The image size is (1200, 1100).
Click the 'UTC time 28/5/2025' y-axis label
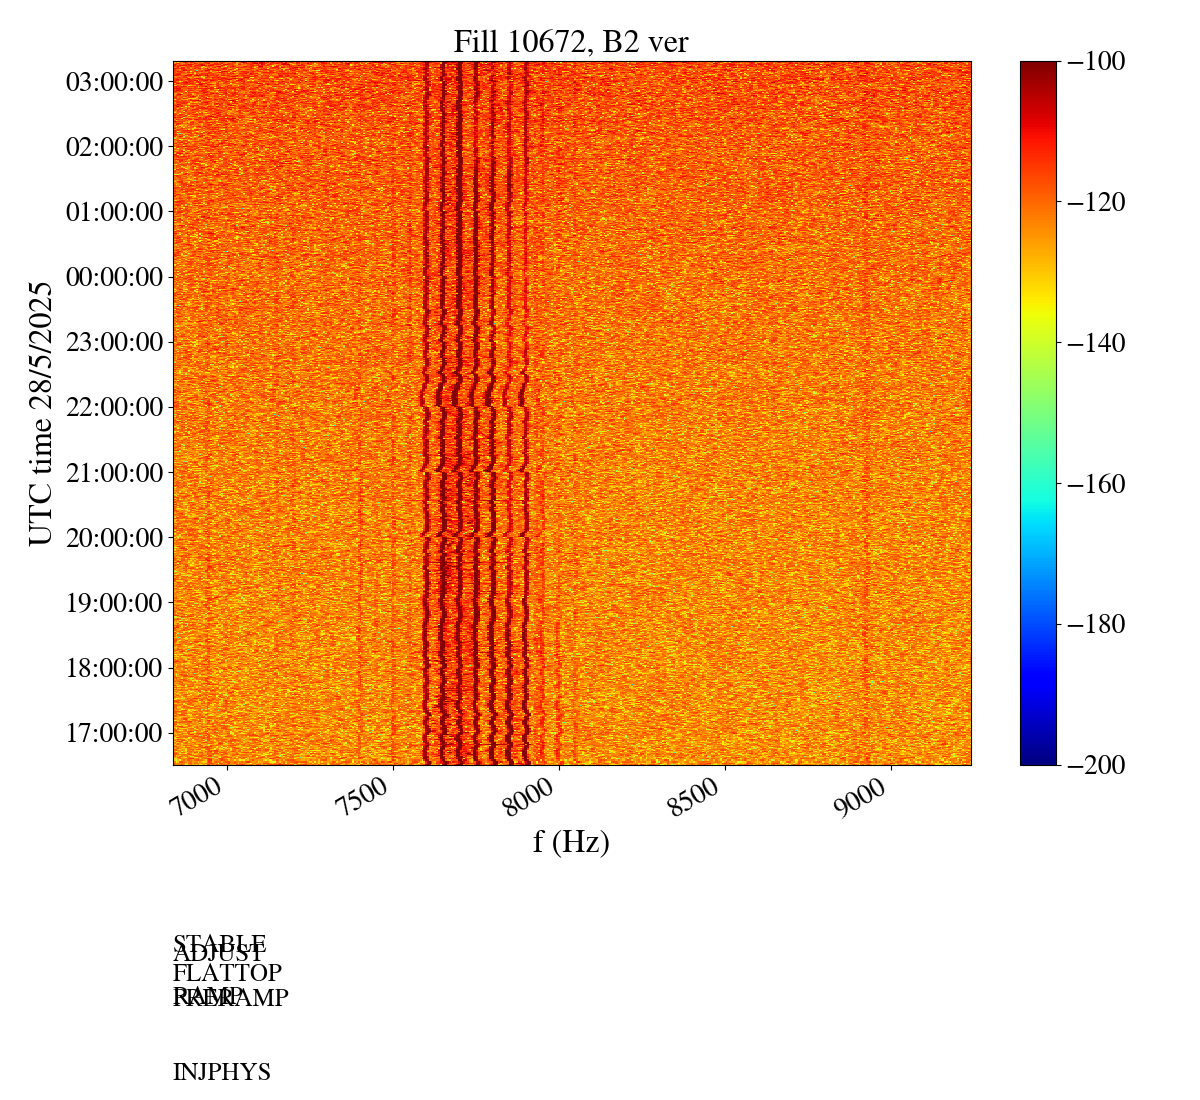coord(41,413)
